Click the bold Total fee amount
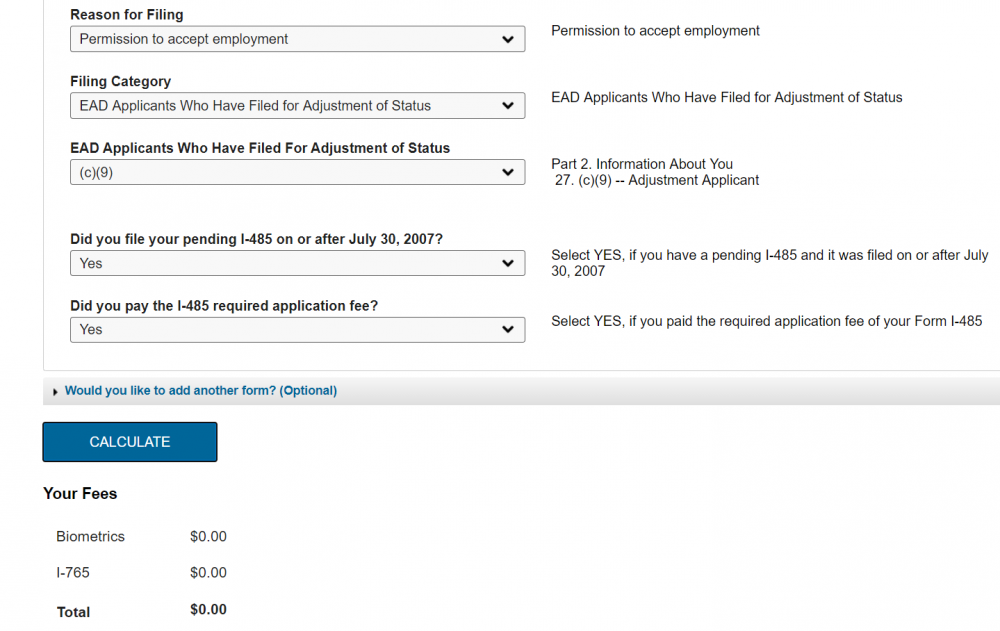The height and width of the screenshot is (631, 1000). tap(208, 610)
